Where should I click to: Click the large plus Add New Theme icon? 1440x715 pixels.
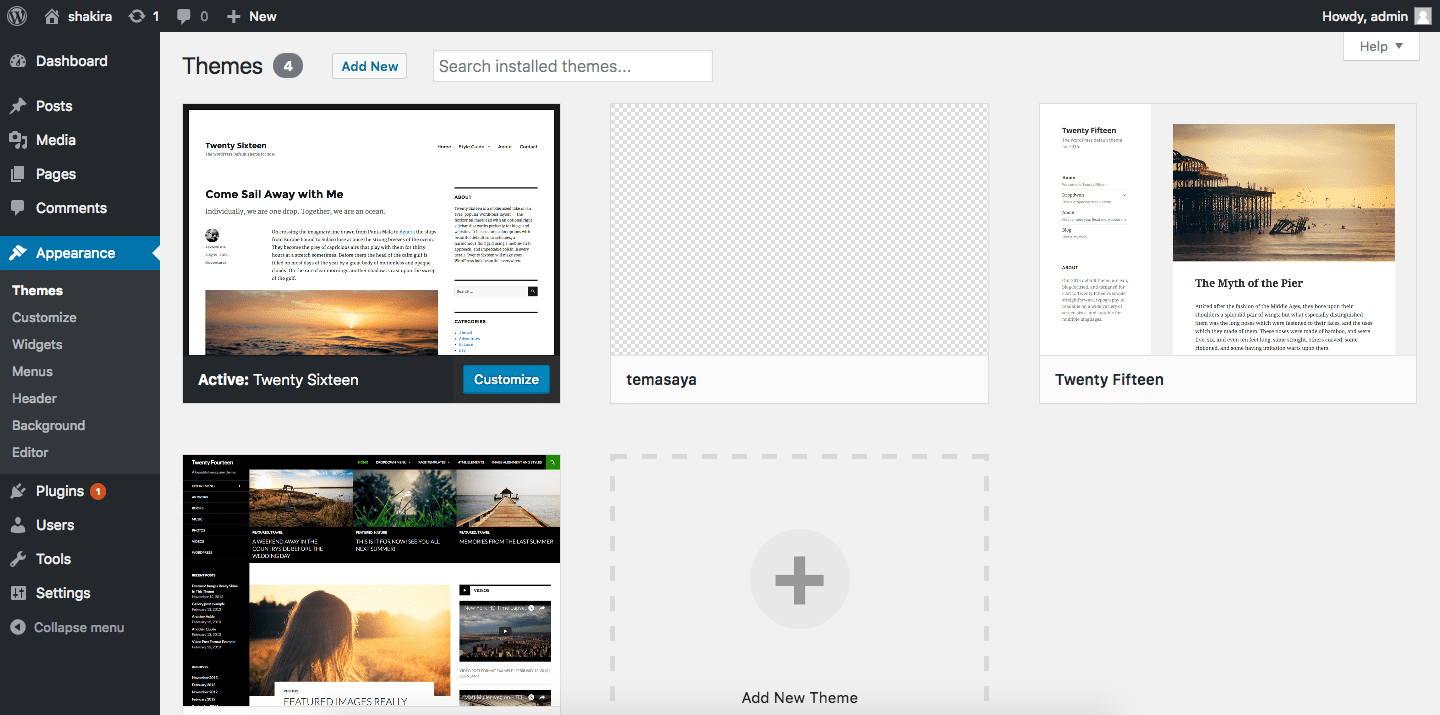coord(799,579)
